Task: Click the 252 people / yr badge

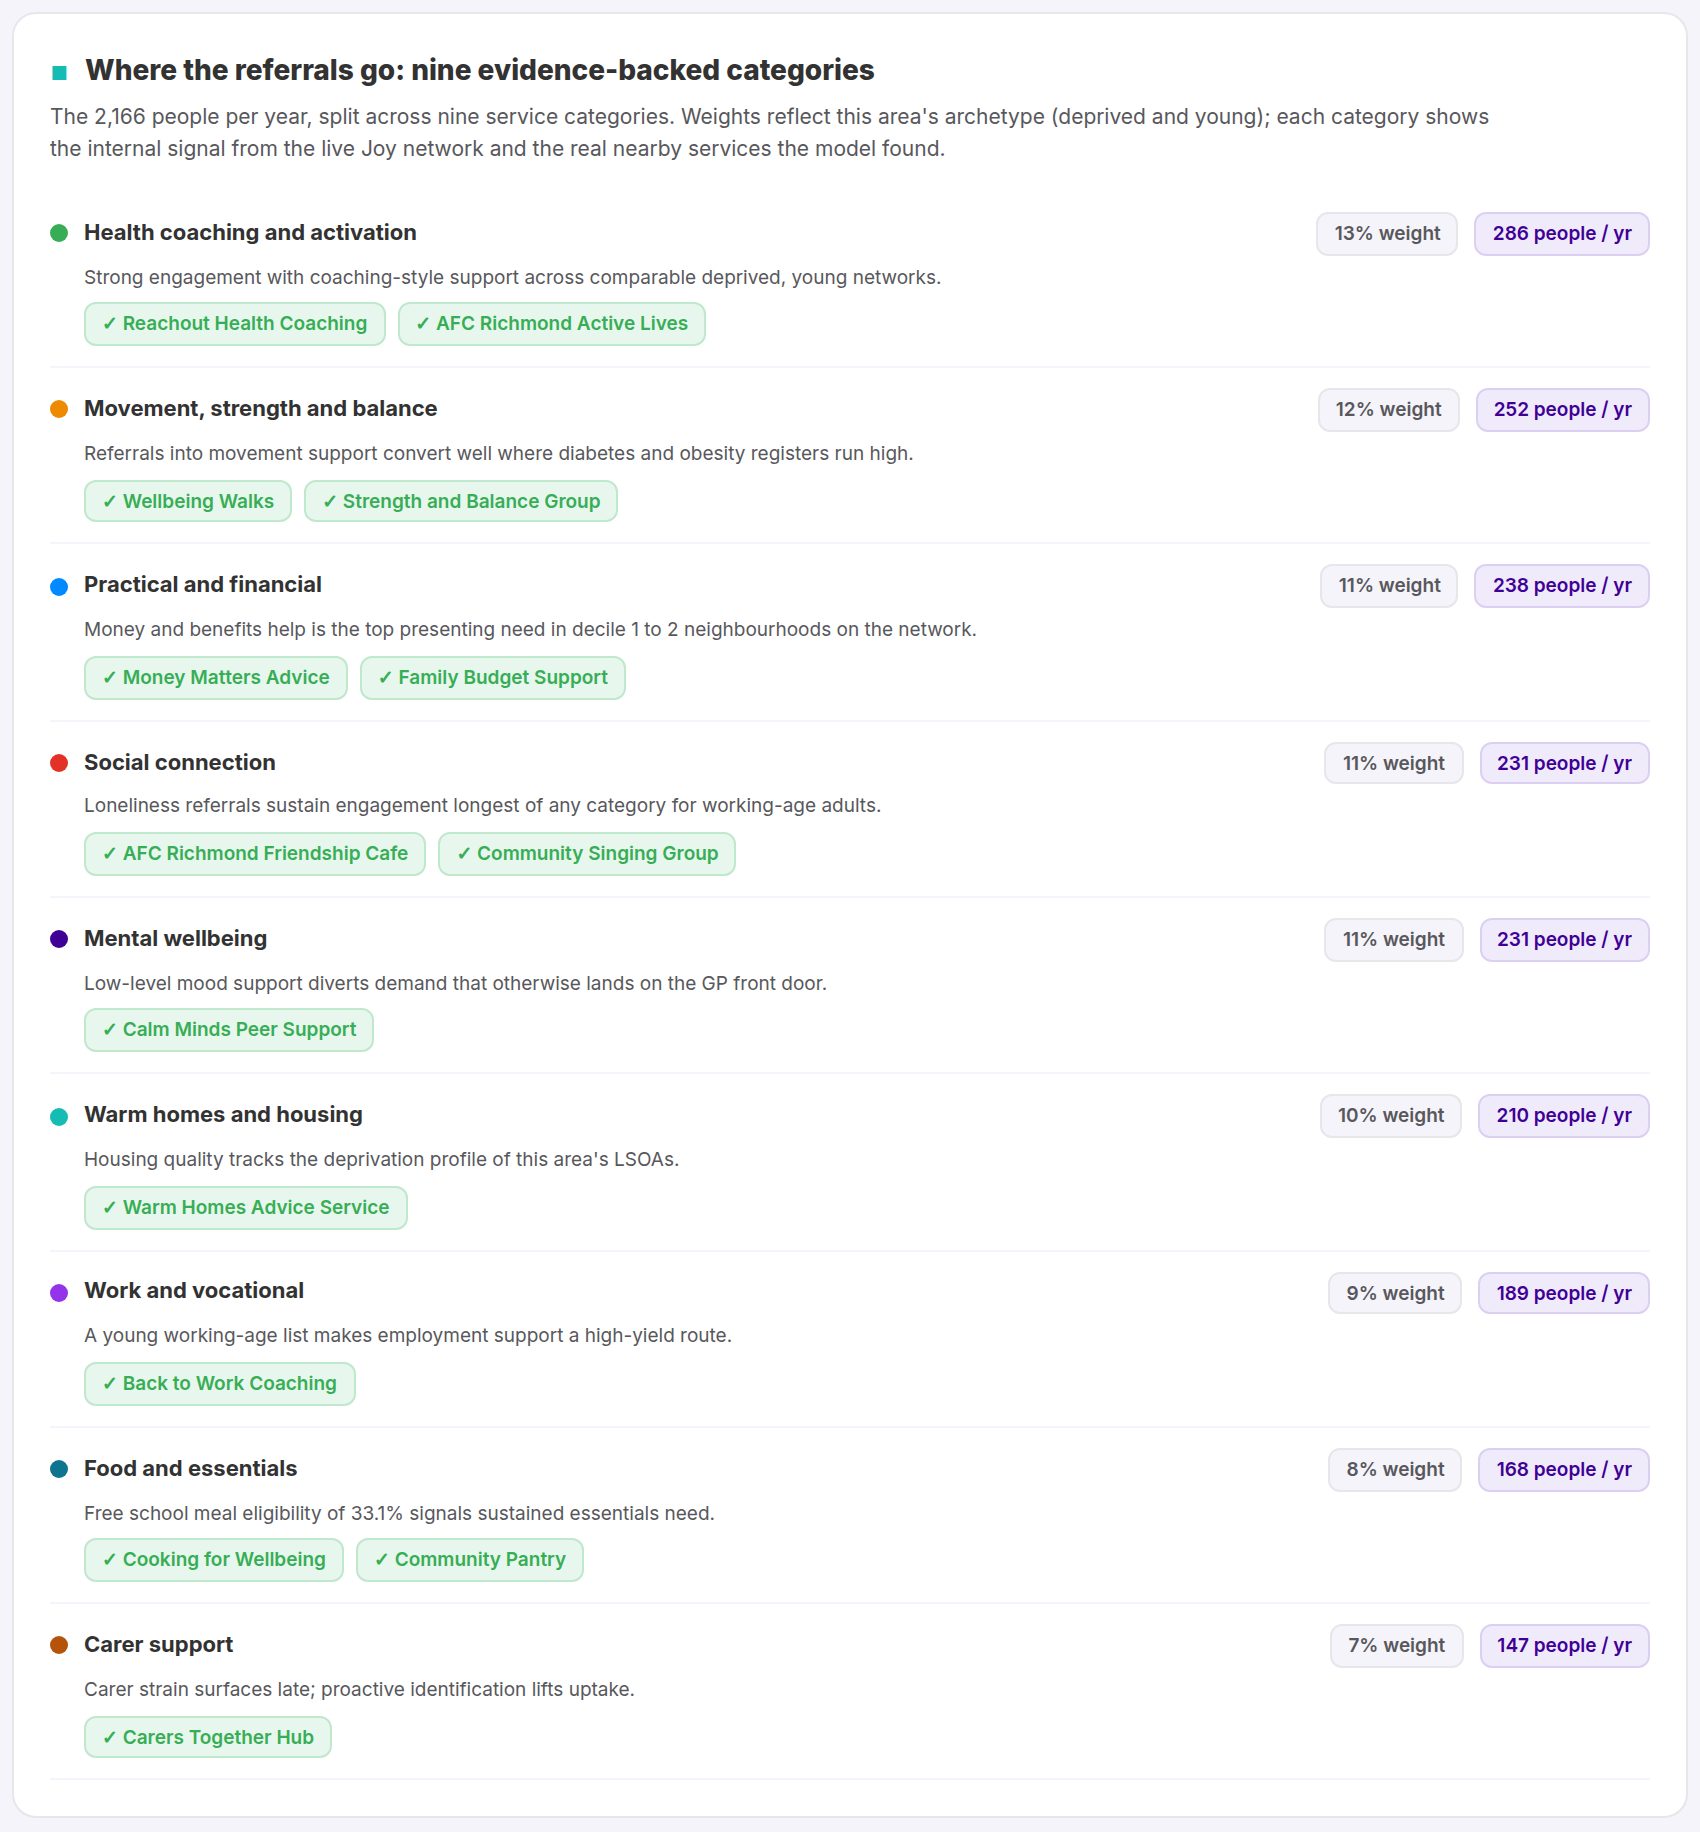Action: (x=1563, y=410)
